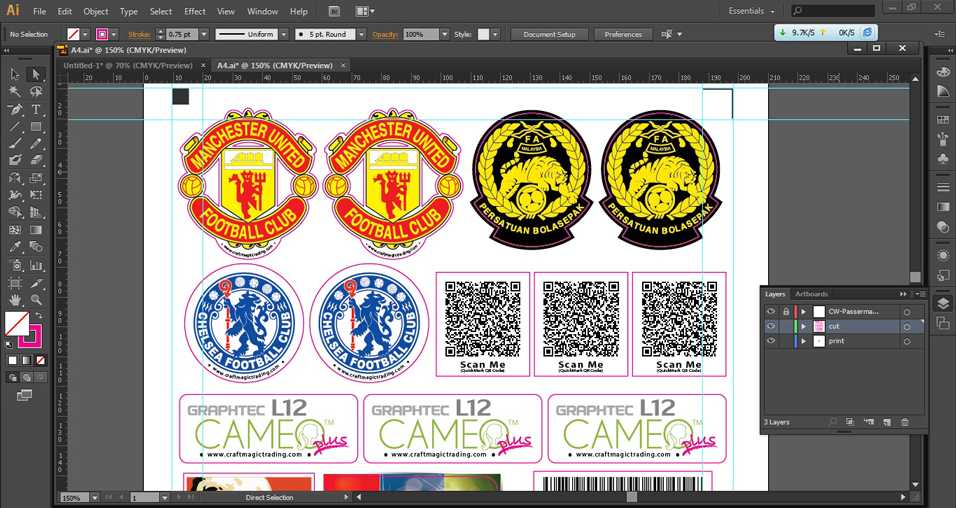Screen dimensions: 956x508
Task: Hide the cut layer with its eye icon
Action: (x=771, y=326)
